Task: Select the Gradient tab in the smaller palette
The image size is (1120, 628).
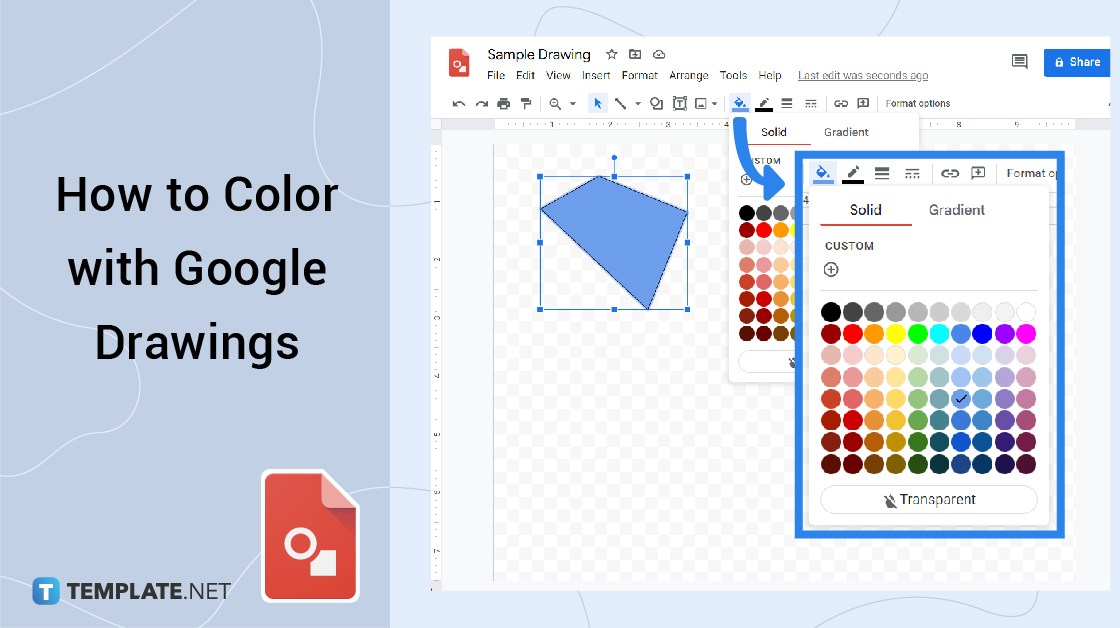Action: (846, 132)
